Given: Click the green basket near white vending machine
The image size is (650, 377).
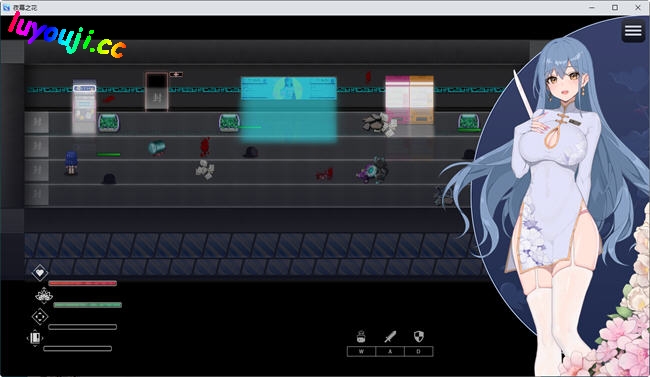Looking at the screenshot, I should point(109,123).
